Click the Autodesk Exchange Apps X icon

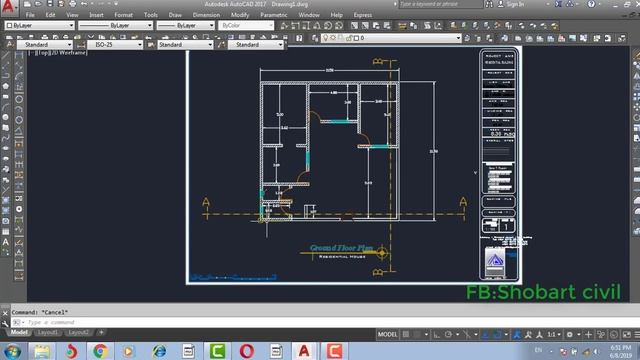(x=558, y=4)
